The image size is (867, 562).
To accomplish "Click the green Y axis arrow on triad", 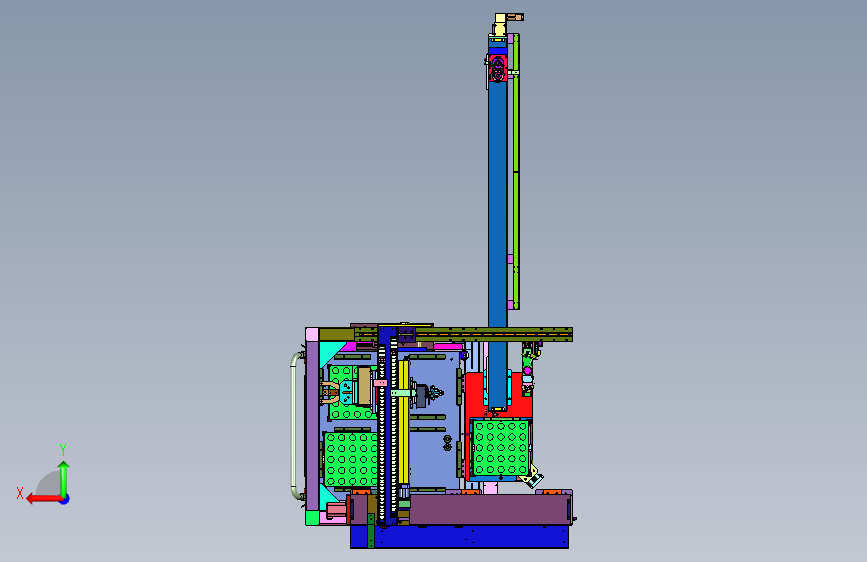I will pyautogui.click(x=64, y=478).
